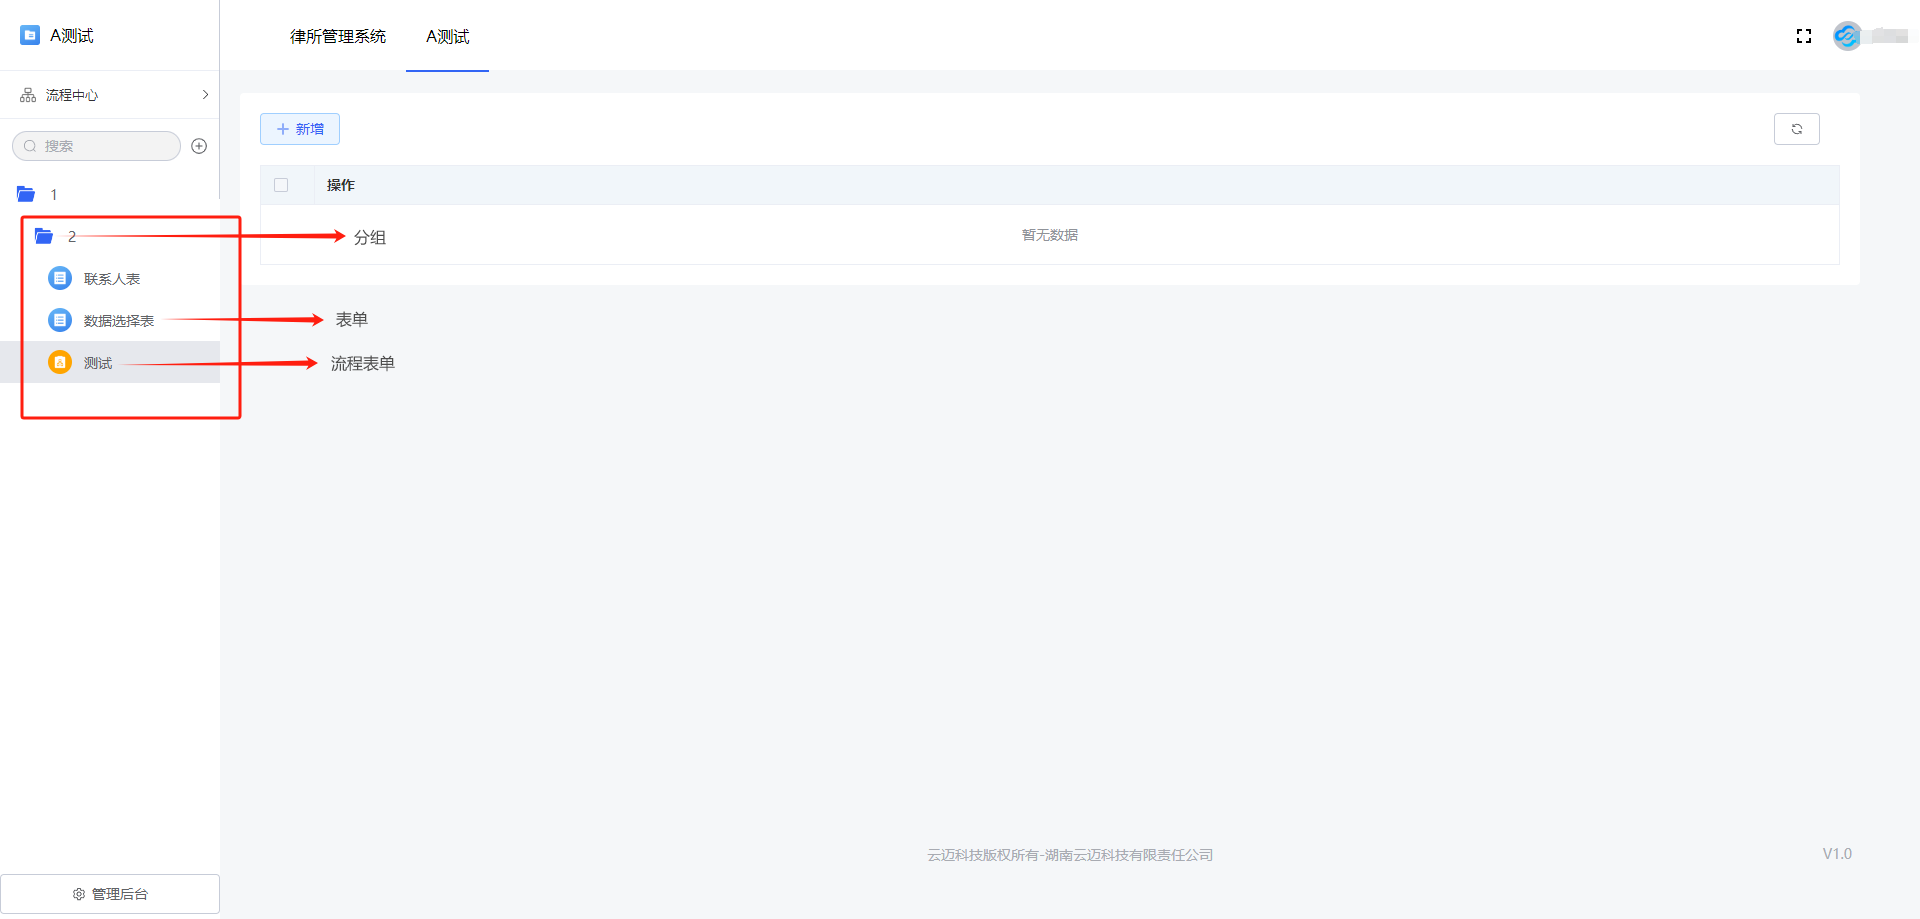Click the user avatar icon
The height and width of the screenshot is (919, 1920).
pyautogui.click(x=1846, y=36)
